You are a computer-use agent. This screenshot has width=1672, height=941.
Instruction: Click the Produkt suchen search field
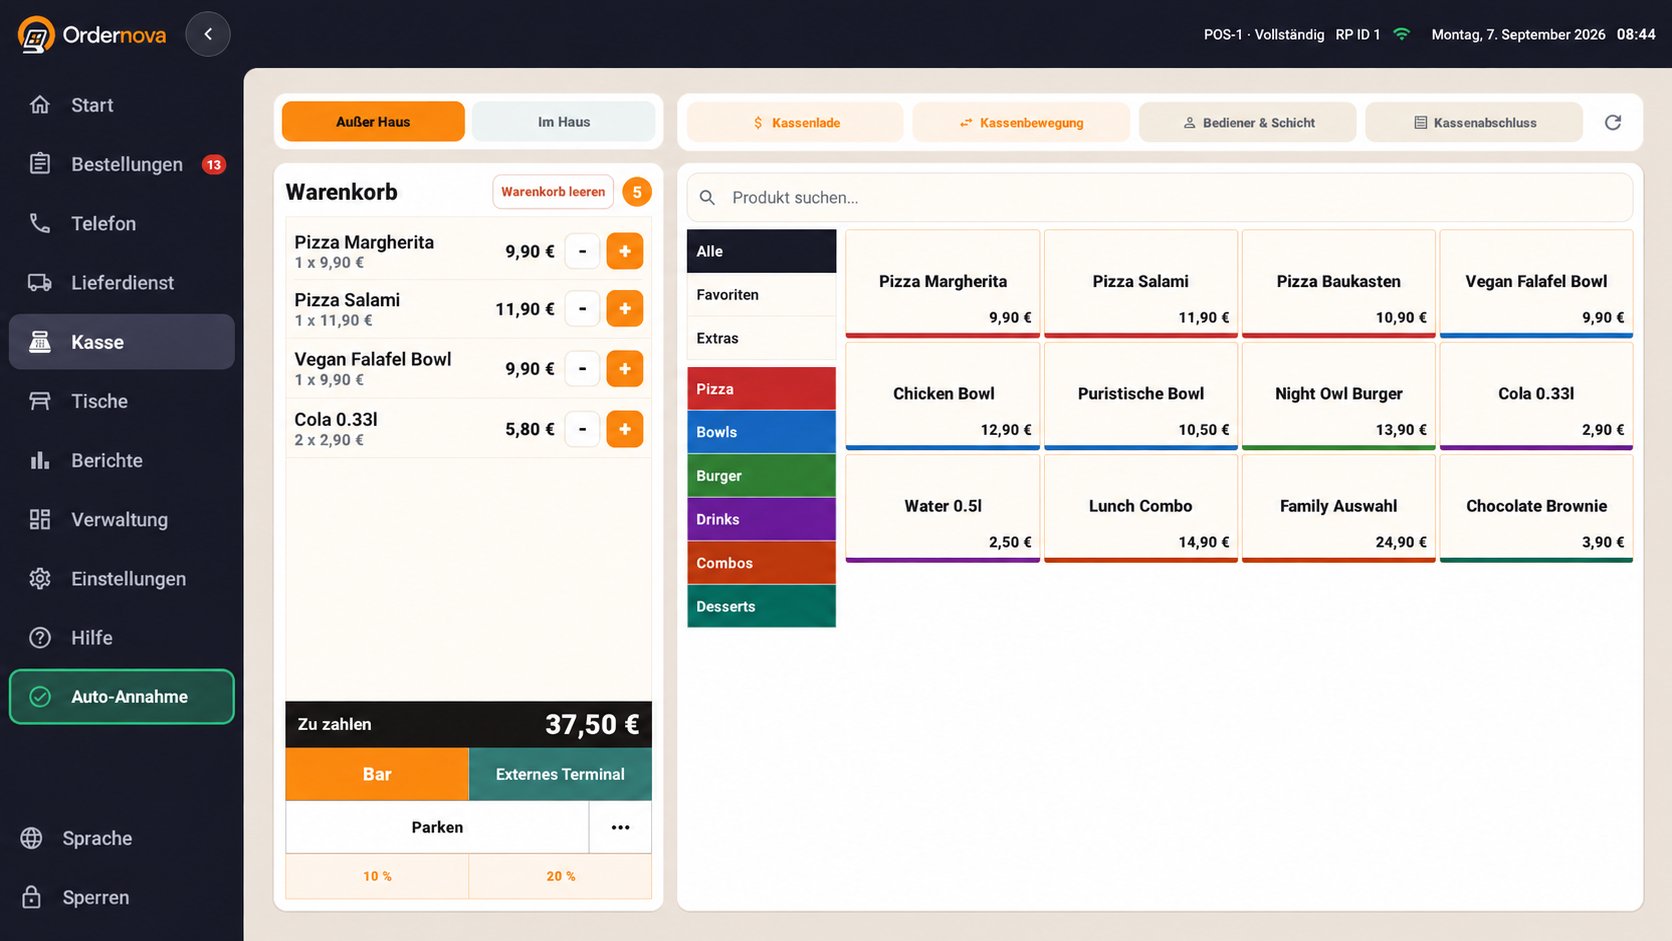1160,198
